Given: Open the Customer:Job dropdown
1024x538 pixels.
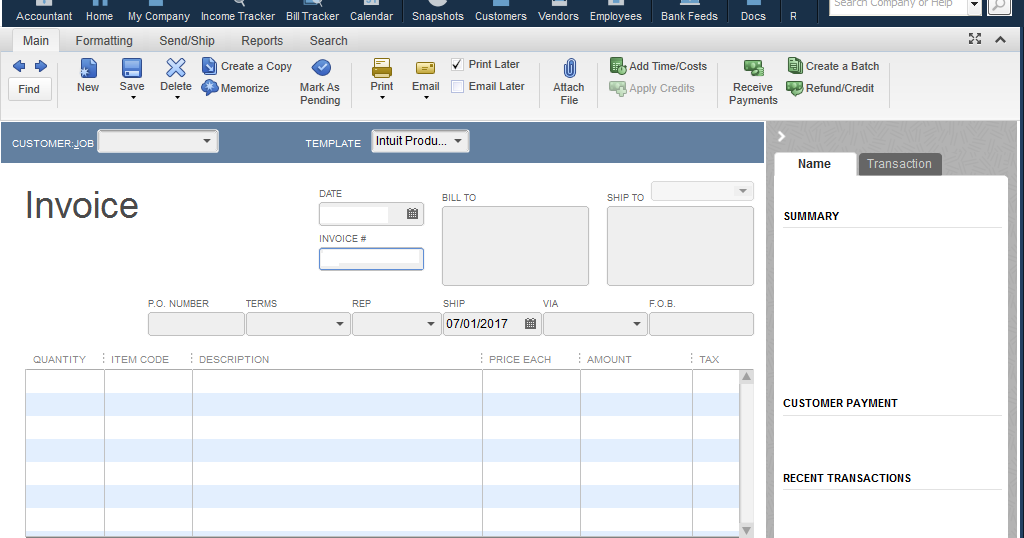Looking at the screenshot, I should (207, 141).
